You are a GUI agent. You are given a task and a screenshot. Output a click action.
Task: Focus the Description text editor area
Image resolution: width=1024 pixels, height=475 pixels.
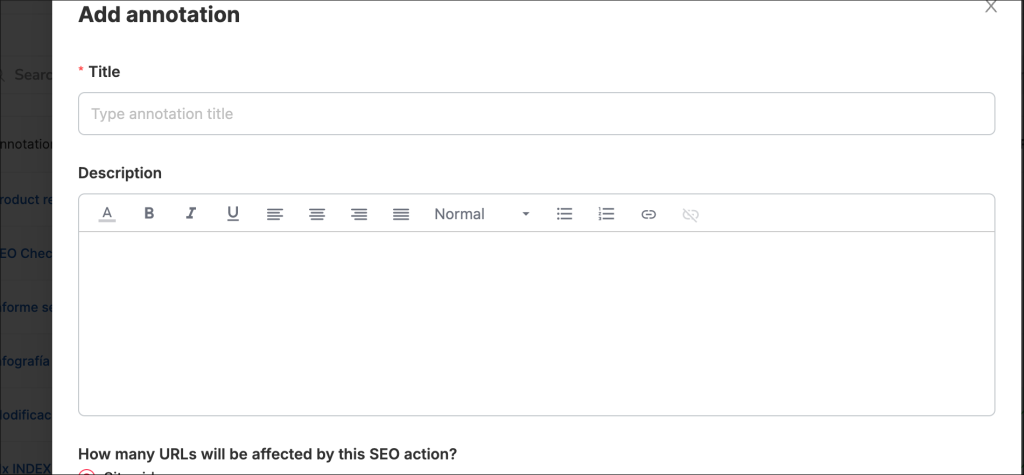[536, 322]
